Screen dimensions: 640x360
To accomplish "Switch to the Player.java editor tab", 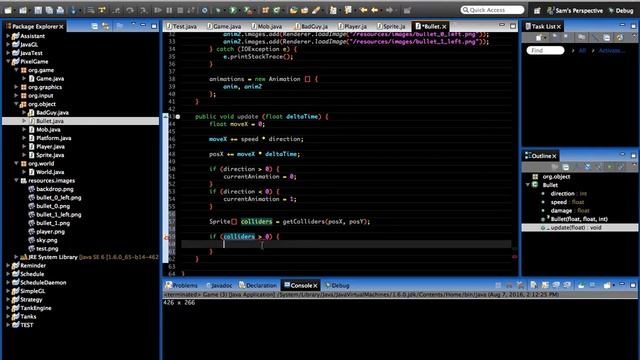I will click(352, 27).
